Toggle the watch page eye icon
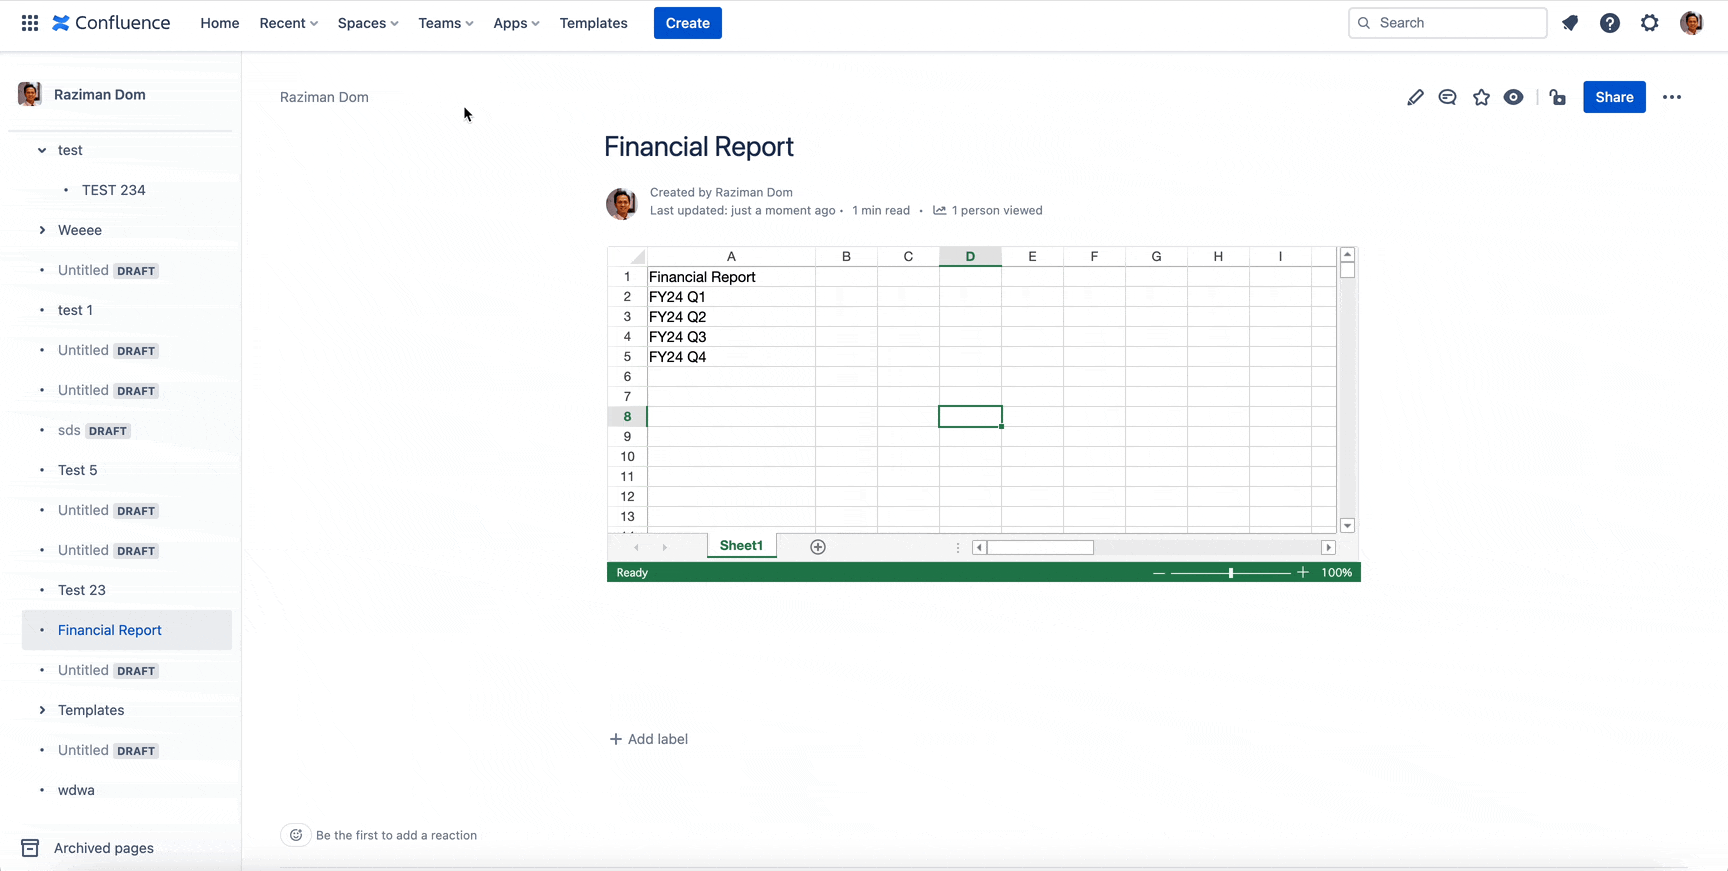Screen dimensions: 1728x871 [1513, 97]
